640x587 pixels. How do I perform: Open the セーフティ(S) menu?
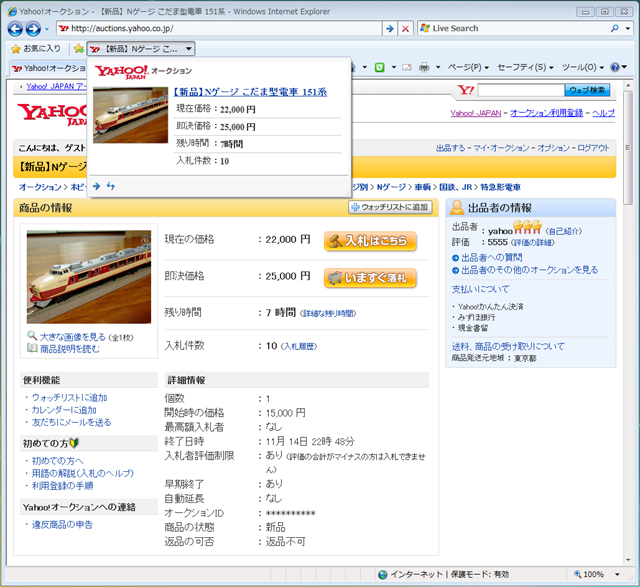tap(525, 67)
